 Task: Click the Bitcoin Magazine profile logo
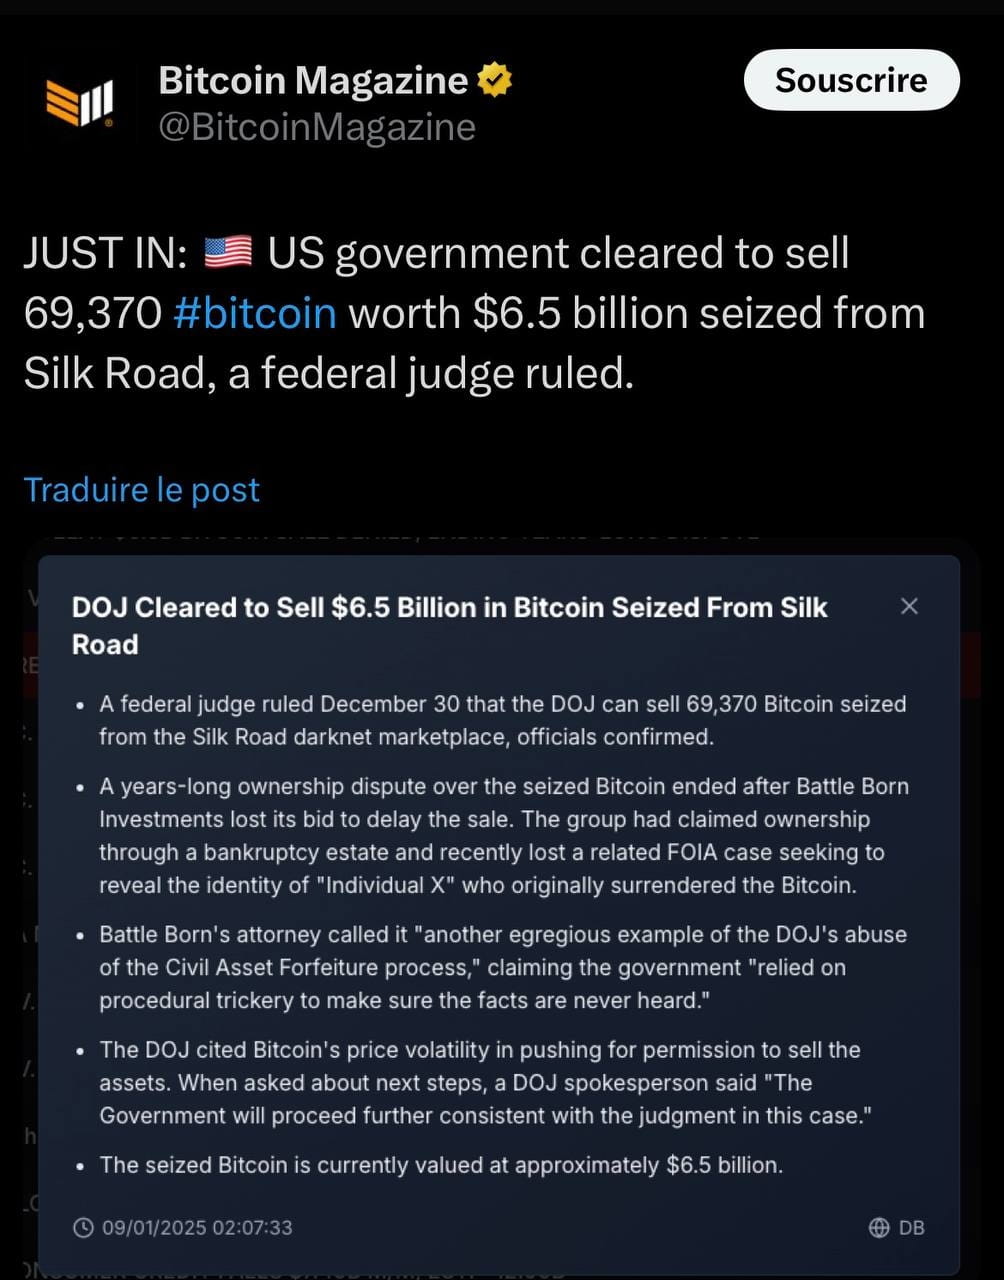(80, 97)
